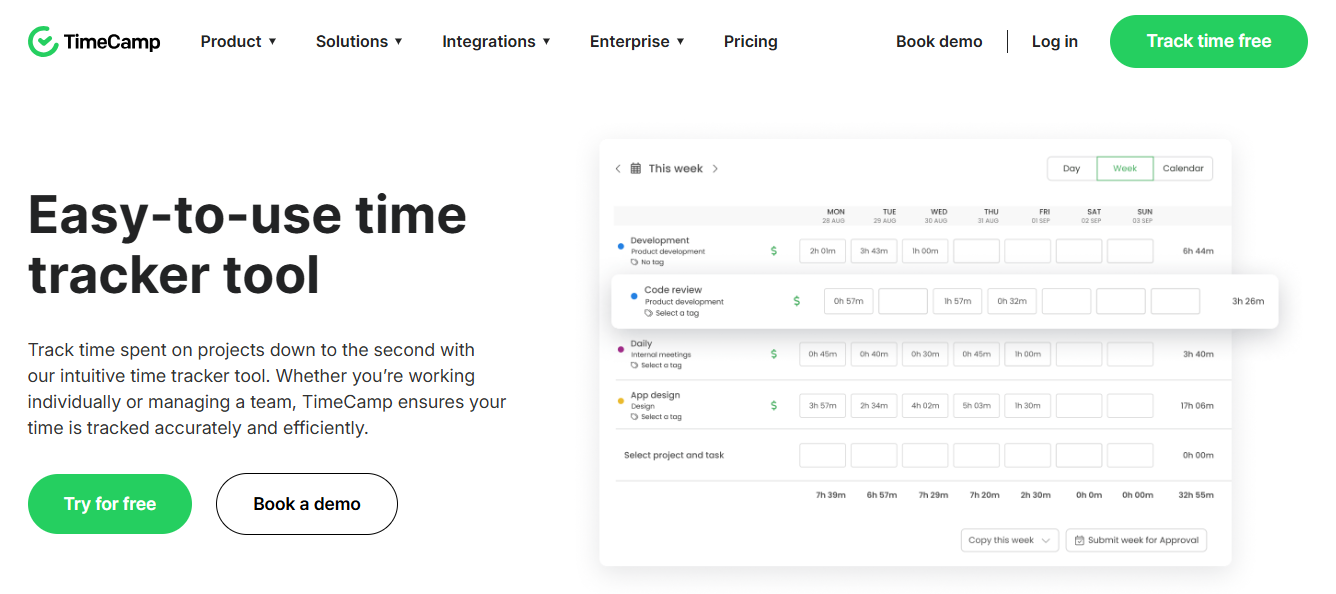
Task: Open the Log in link
Action: (1055, 41)
